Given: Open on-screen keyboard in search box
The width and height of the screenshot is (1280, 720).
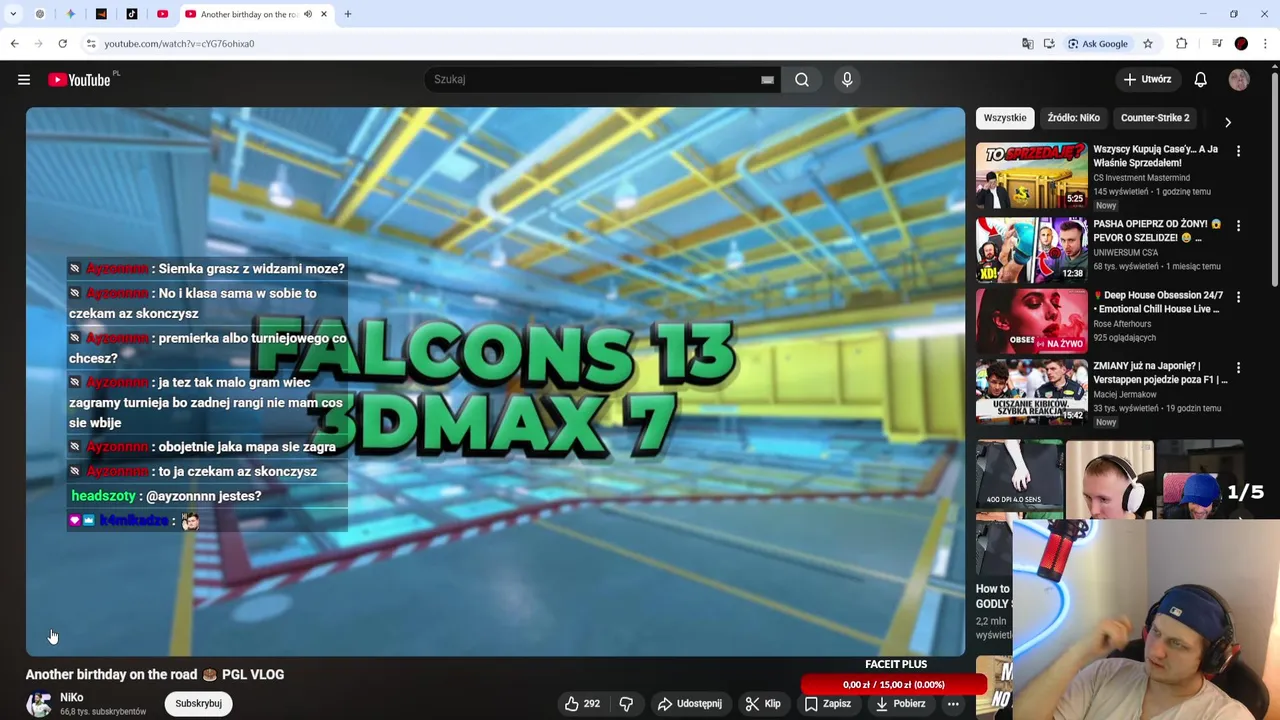Looking at the screenshot, I should (767, 80).
